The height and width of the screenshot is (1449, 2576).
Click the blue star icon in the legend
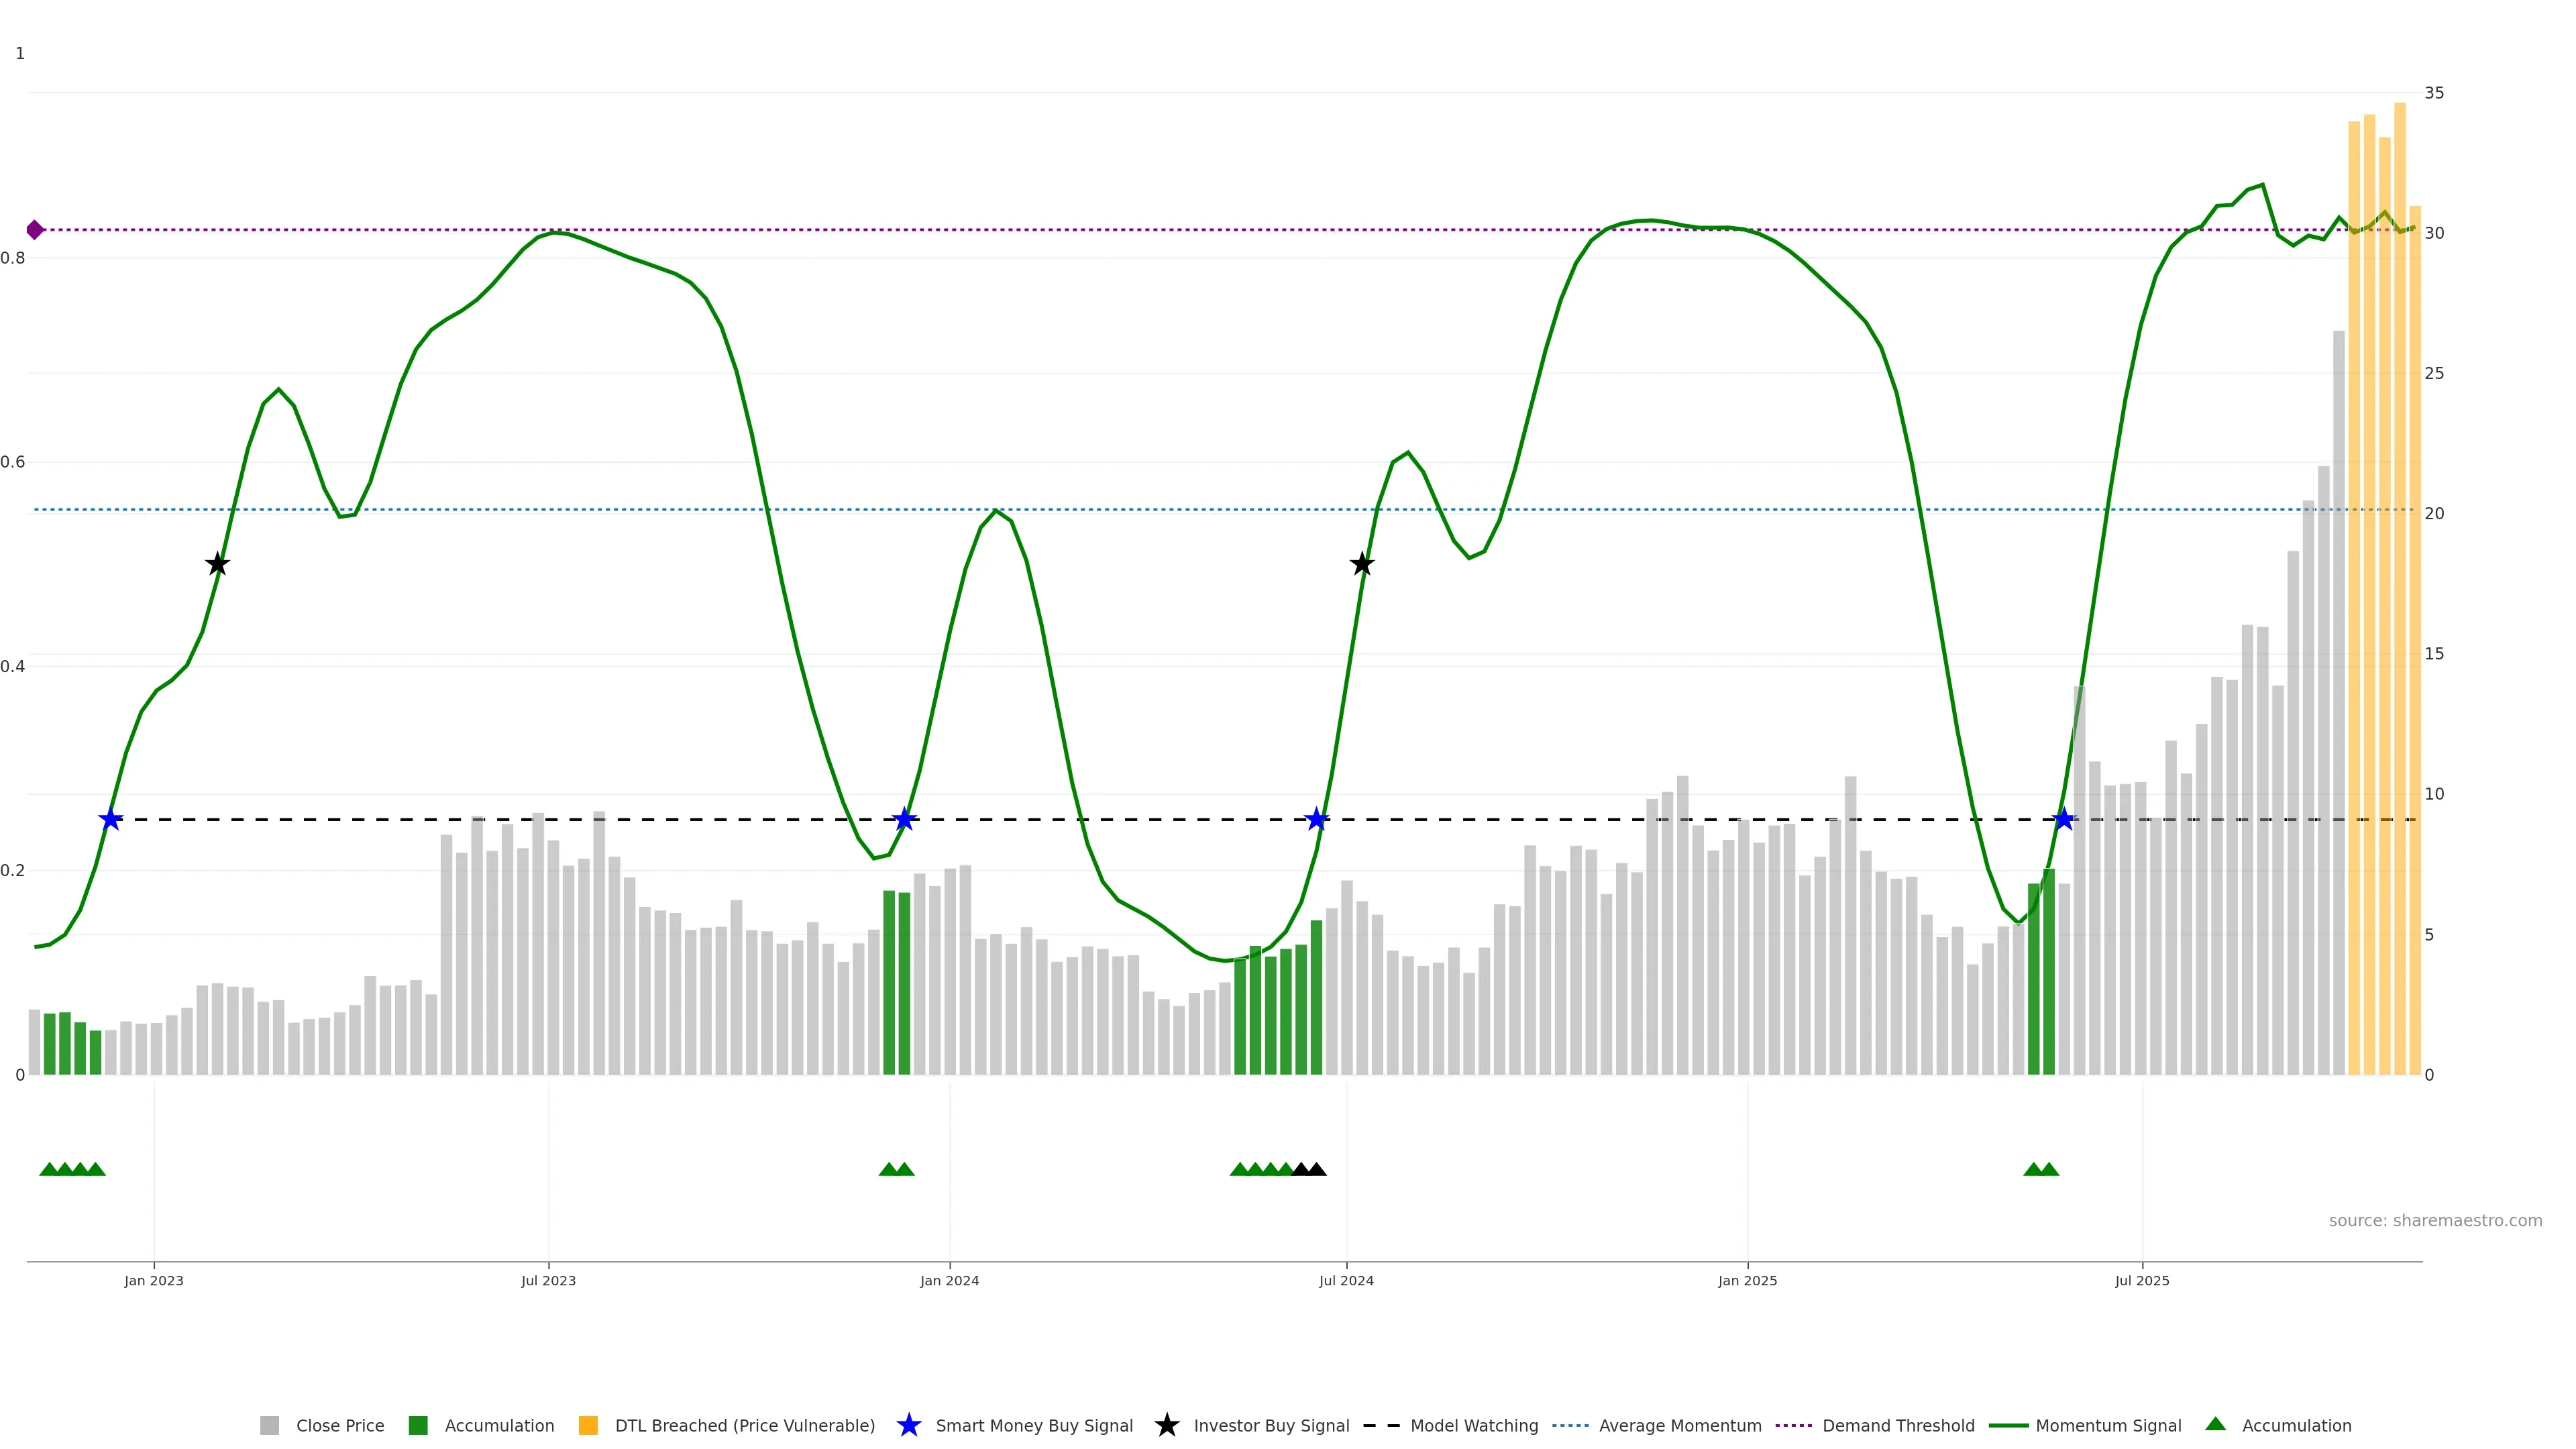tap(908, 1426)
